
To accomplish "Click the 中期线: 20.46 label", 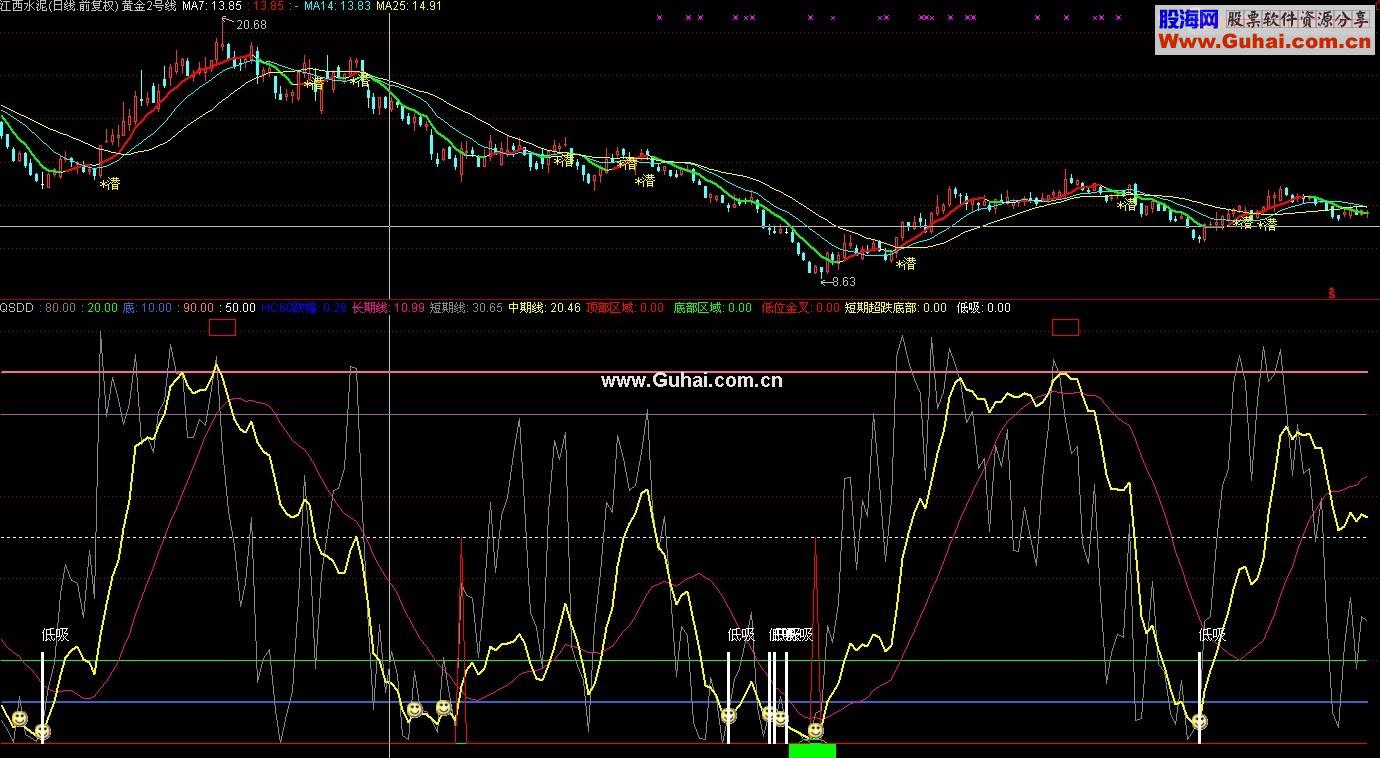I will (545, 308).
